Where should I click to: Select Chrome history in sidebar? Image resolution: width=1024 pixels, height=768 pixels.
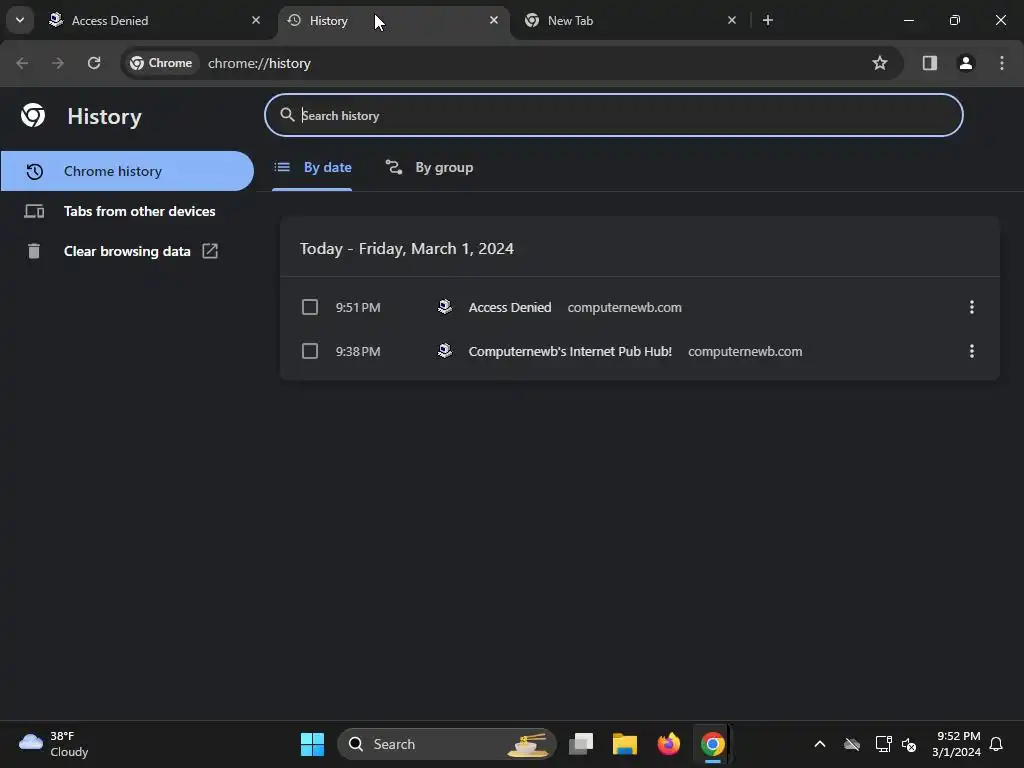click(127, 171)
